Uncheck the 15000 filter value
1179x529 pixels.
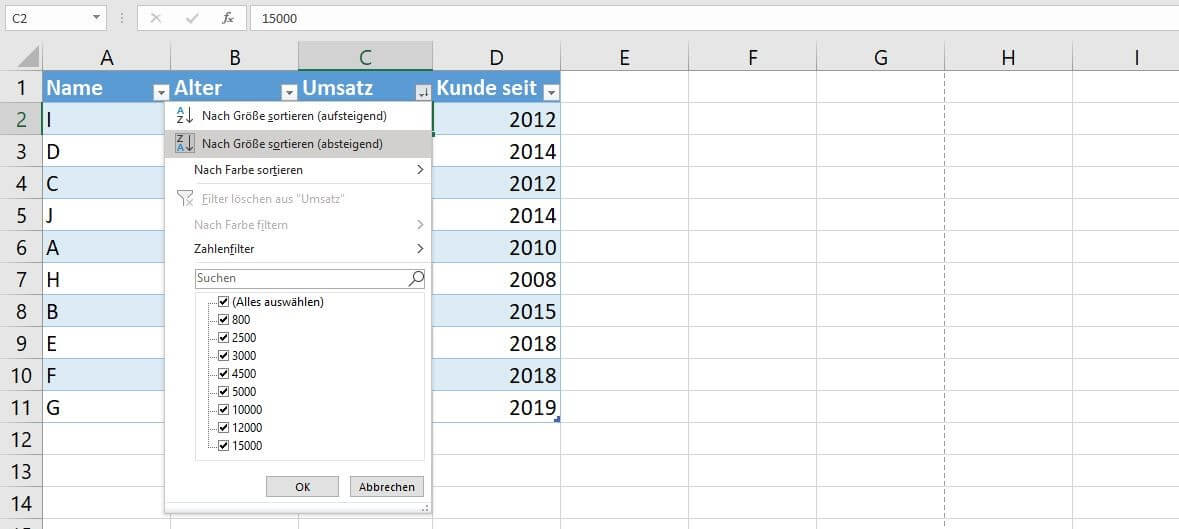[x=223, y=446]
